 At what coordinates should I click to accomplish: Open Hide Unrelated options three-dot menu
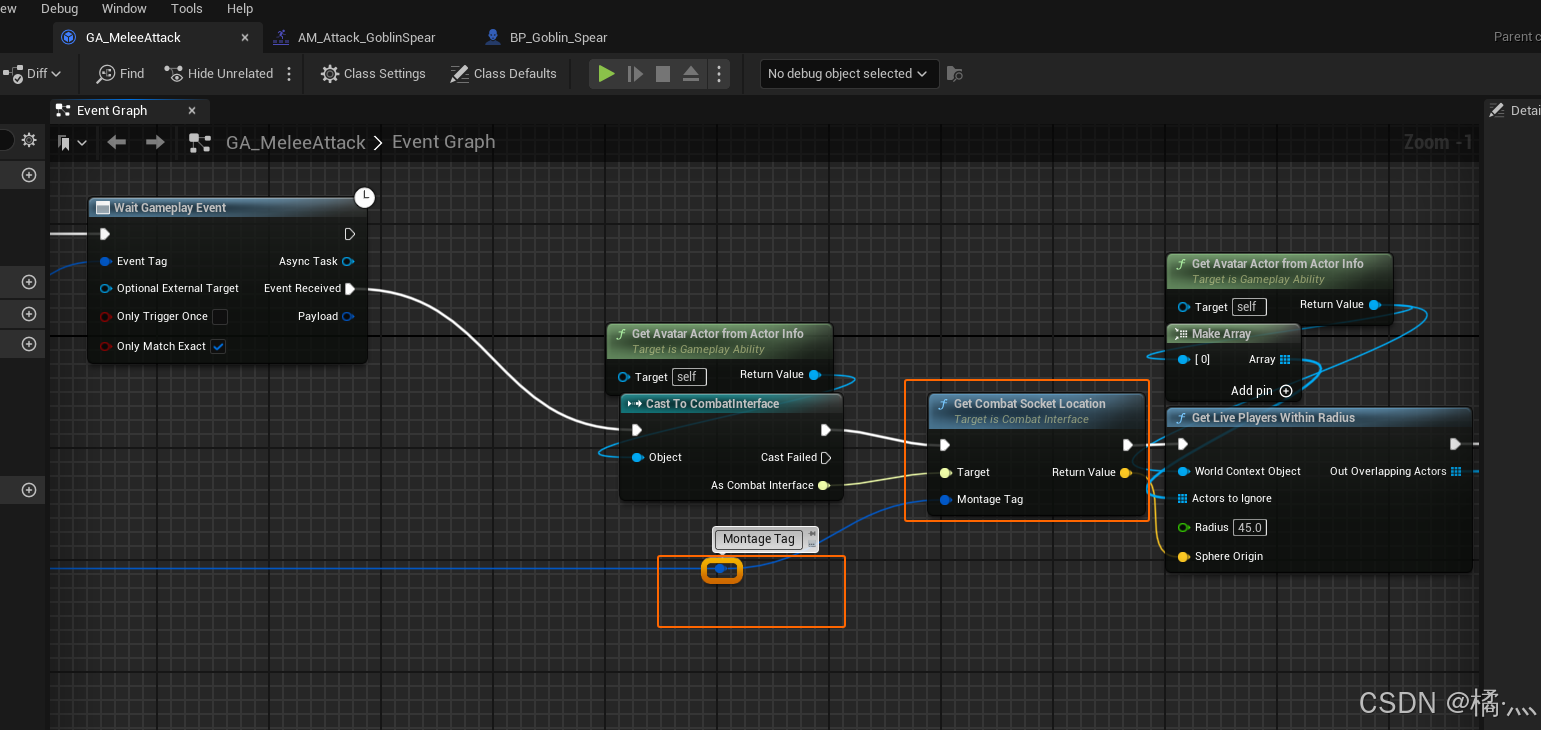(x=289, y=74)
